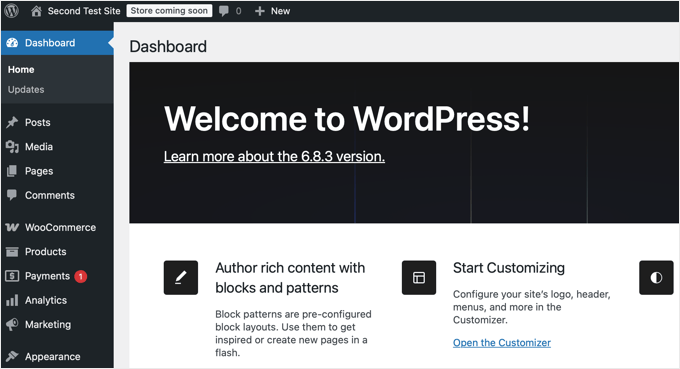The height and width of the screenshot is (369, 680).
Task: Click the Open the Customizer link
Action: pos(502,343)
